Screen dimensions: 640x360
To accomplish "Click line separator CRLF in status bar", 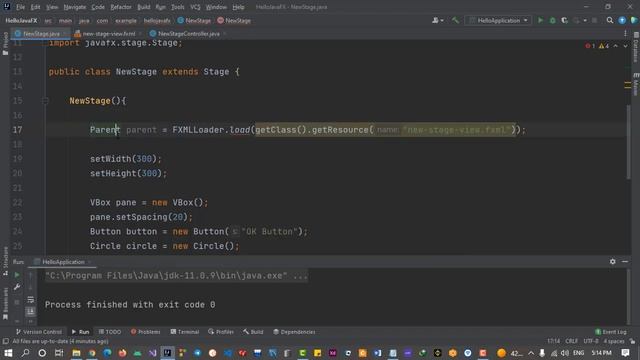I will [x=571, y=341].
